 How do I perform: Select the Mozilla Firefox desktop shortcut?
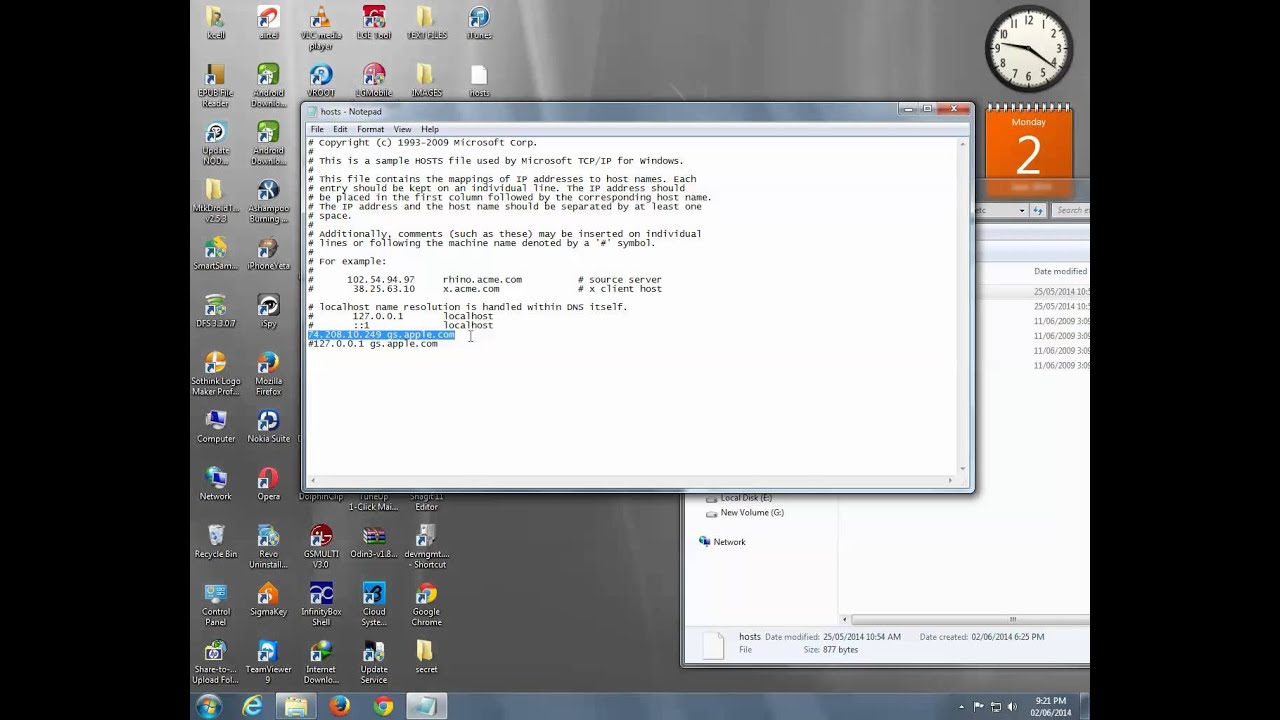point(268,374)
